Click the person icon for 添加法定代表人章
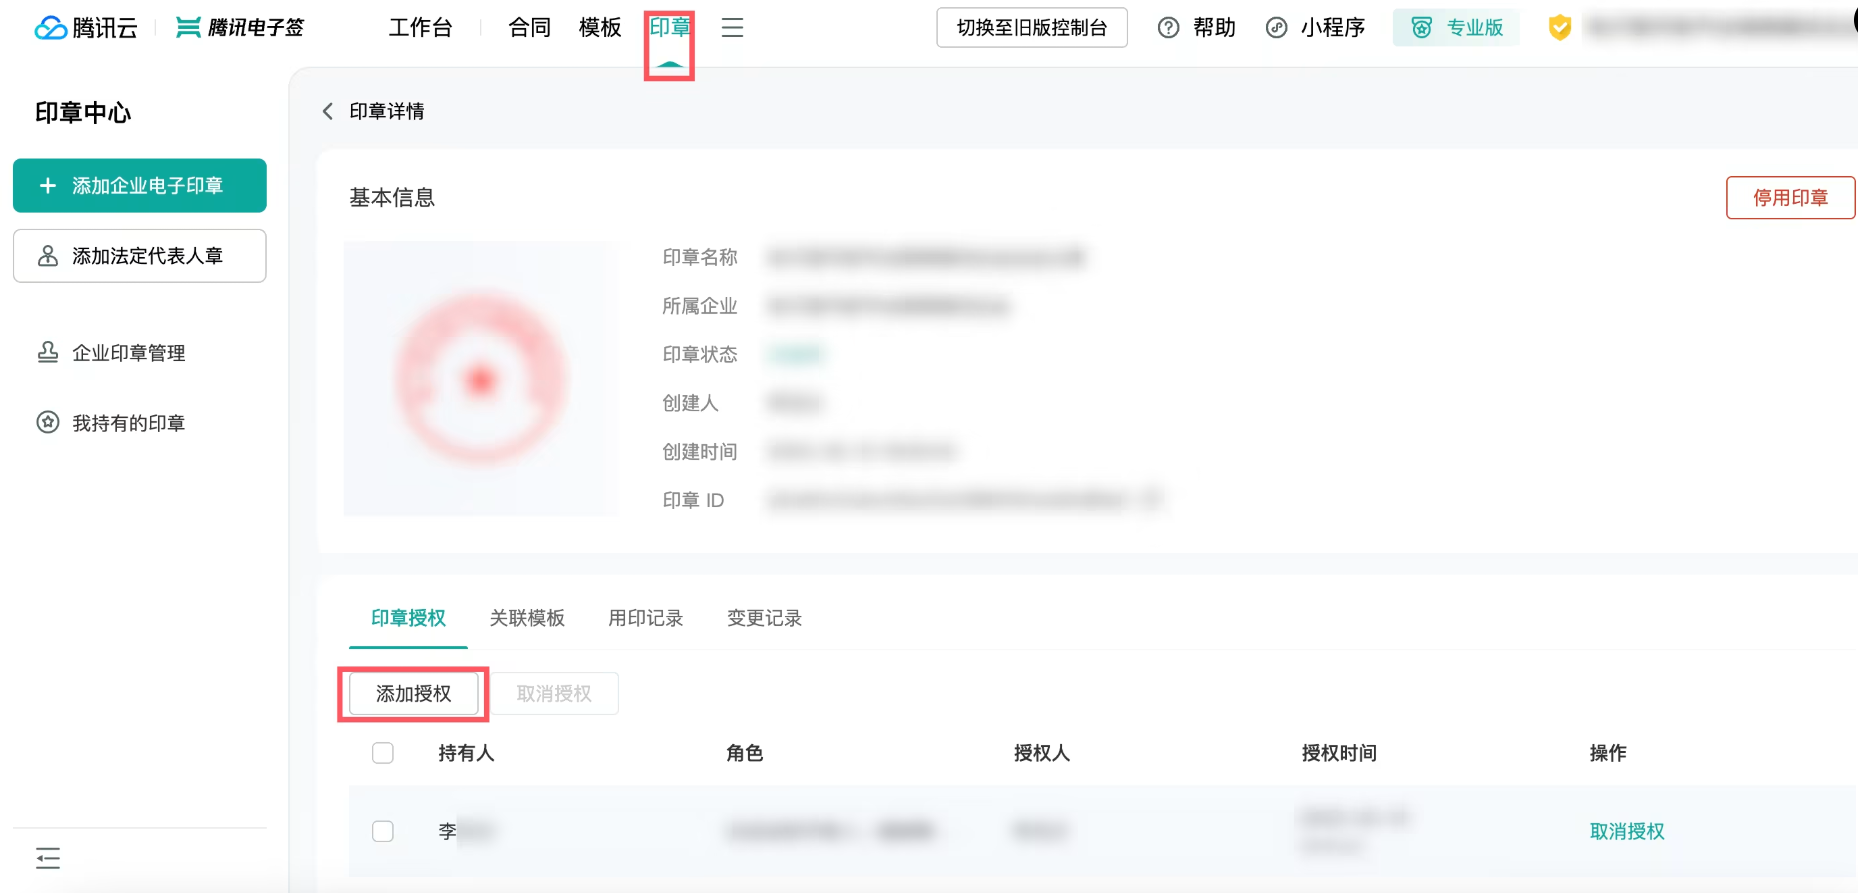This screenshot has width=1858, height=893. click(x=48, y=256)
